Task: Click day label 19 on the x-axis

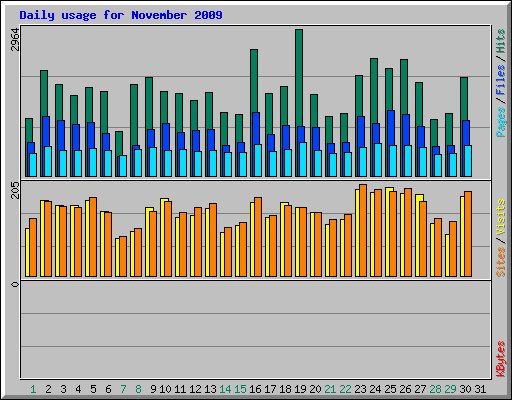Action: [300, 389]
